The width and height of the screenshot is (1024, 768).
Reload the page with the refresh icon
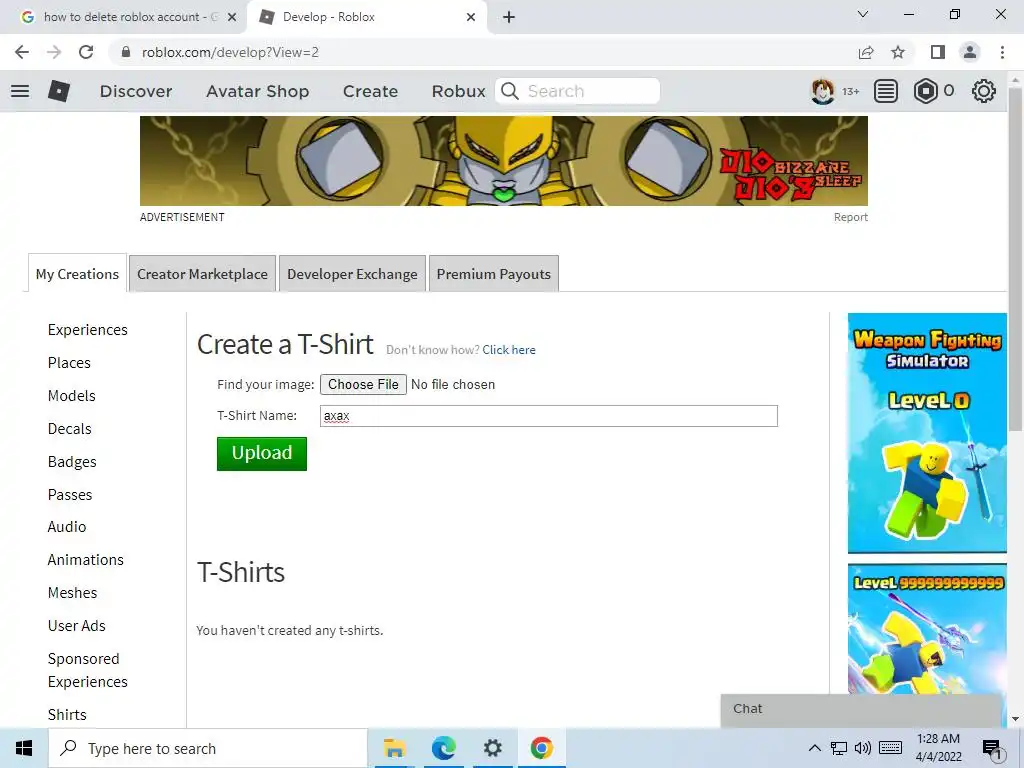point(86,52)
